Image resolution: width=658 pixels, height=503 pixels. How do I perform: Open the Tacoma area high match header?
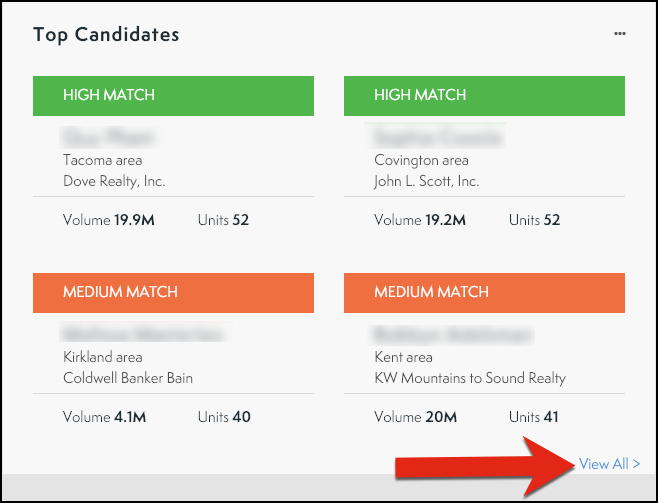click(174, 95)
